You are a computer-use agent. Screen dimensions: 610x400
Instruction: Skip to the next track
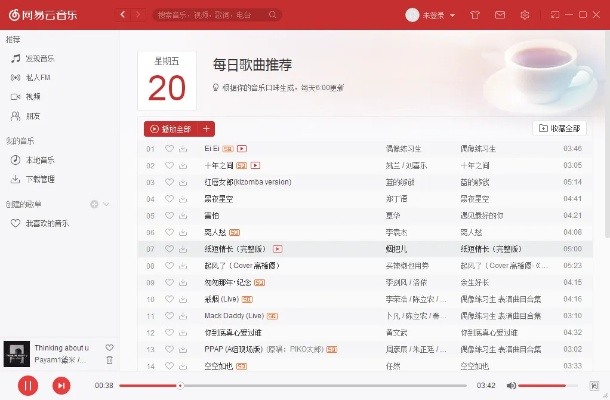point(61,385)
